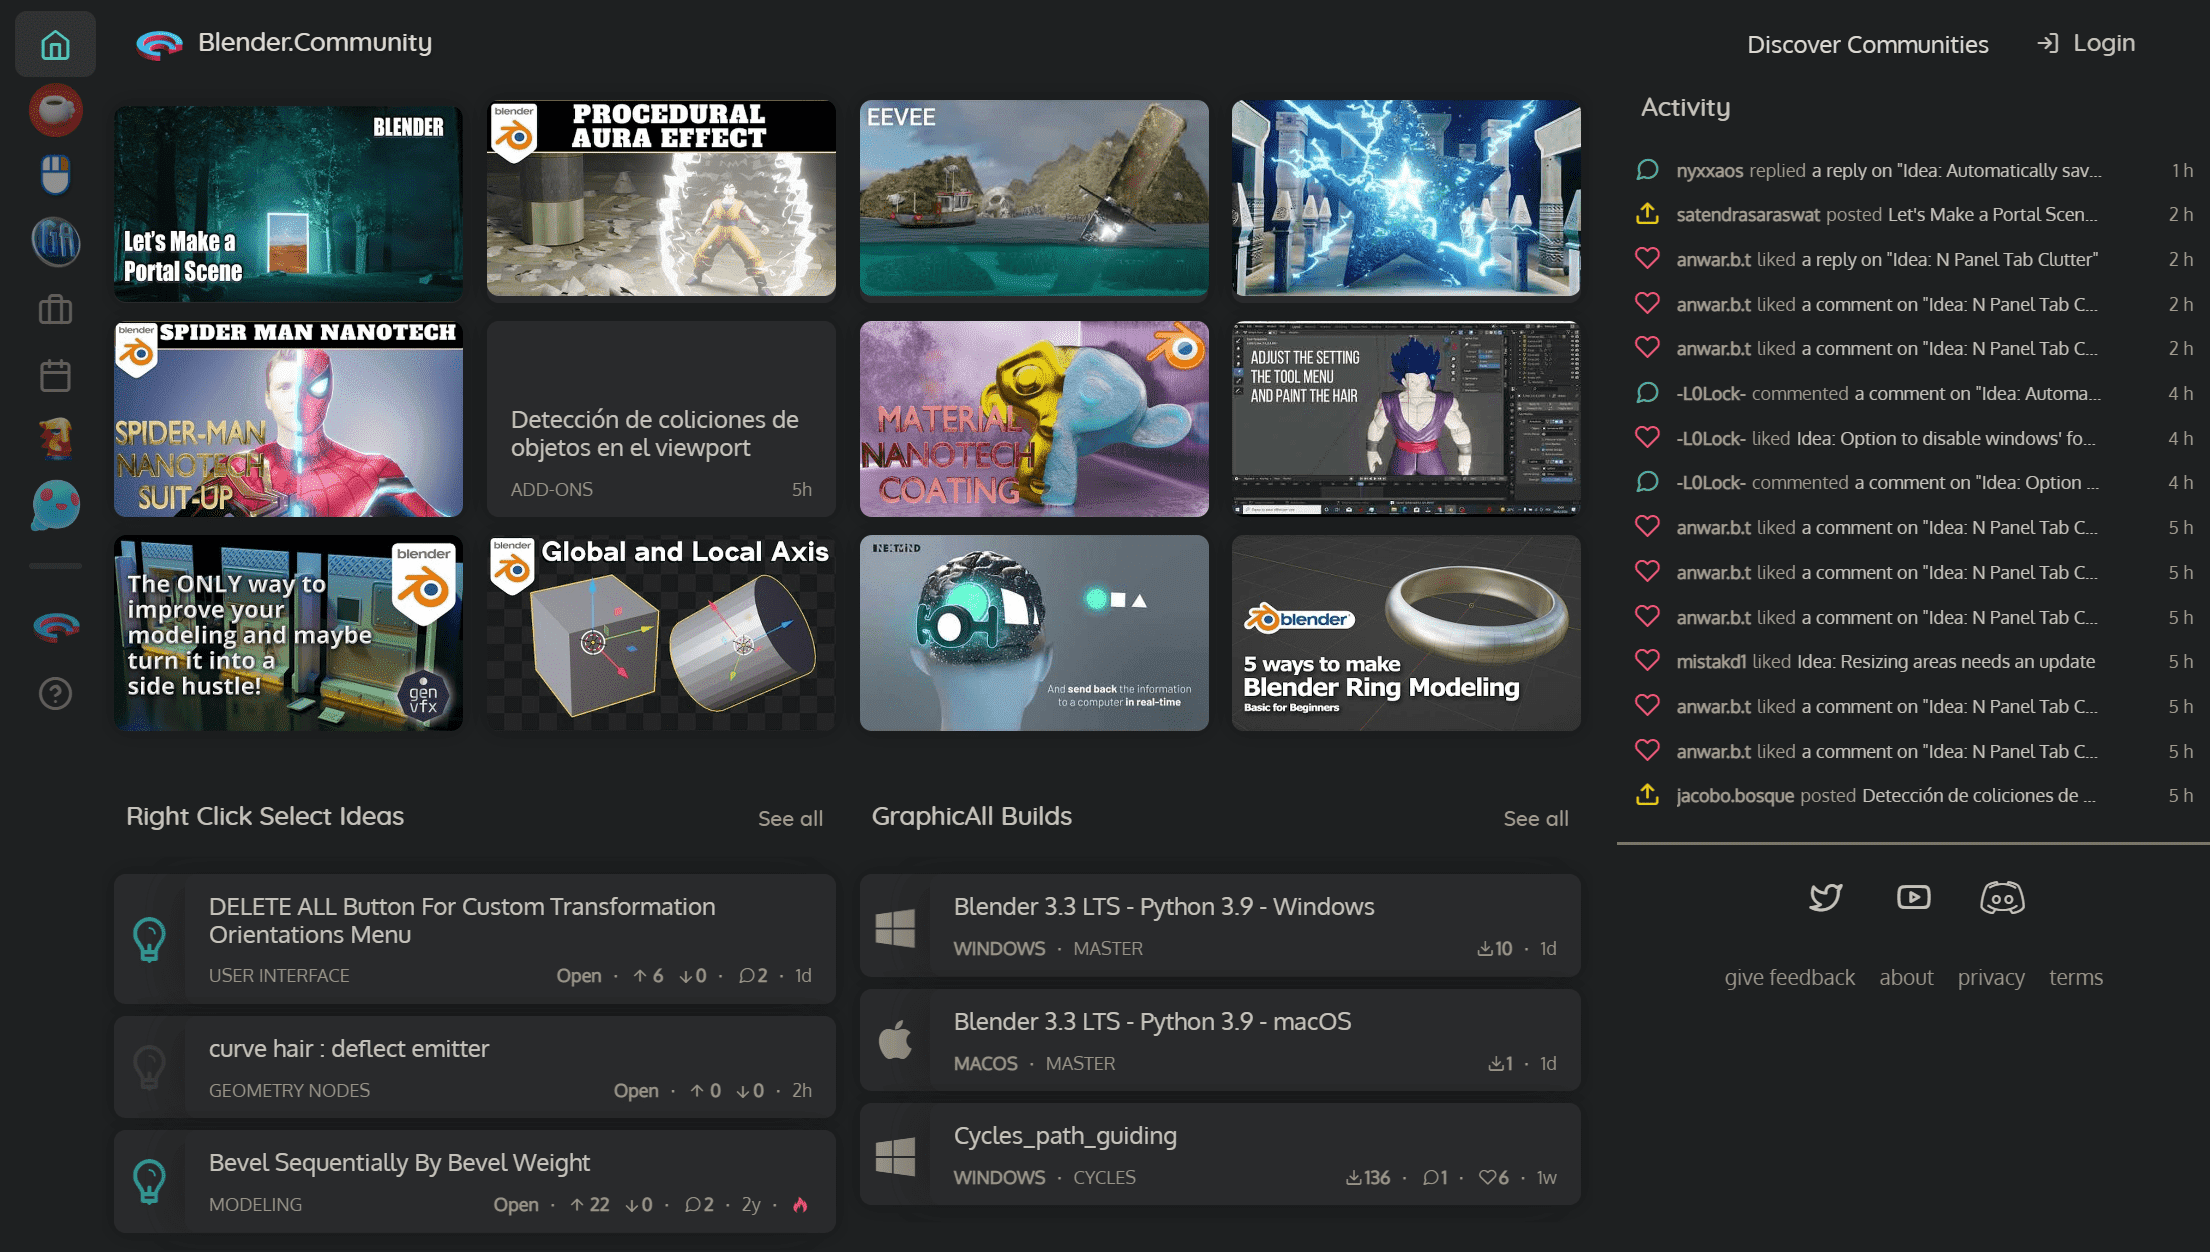Open the coffee cup community icon in sidebar
Image resolution: width=2210 pixels, height=1252 pixels.
tap(55, 110)
